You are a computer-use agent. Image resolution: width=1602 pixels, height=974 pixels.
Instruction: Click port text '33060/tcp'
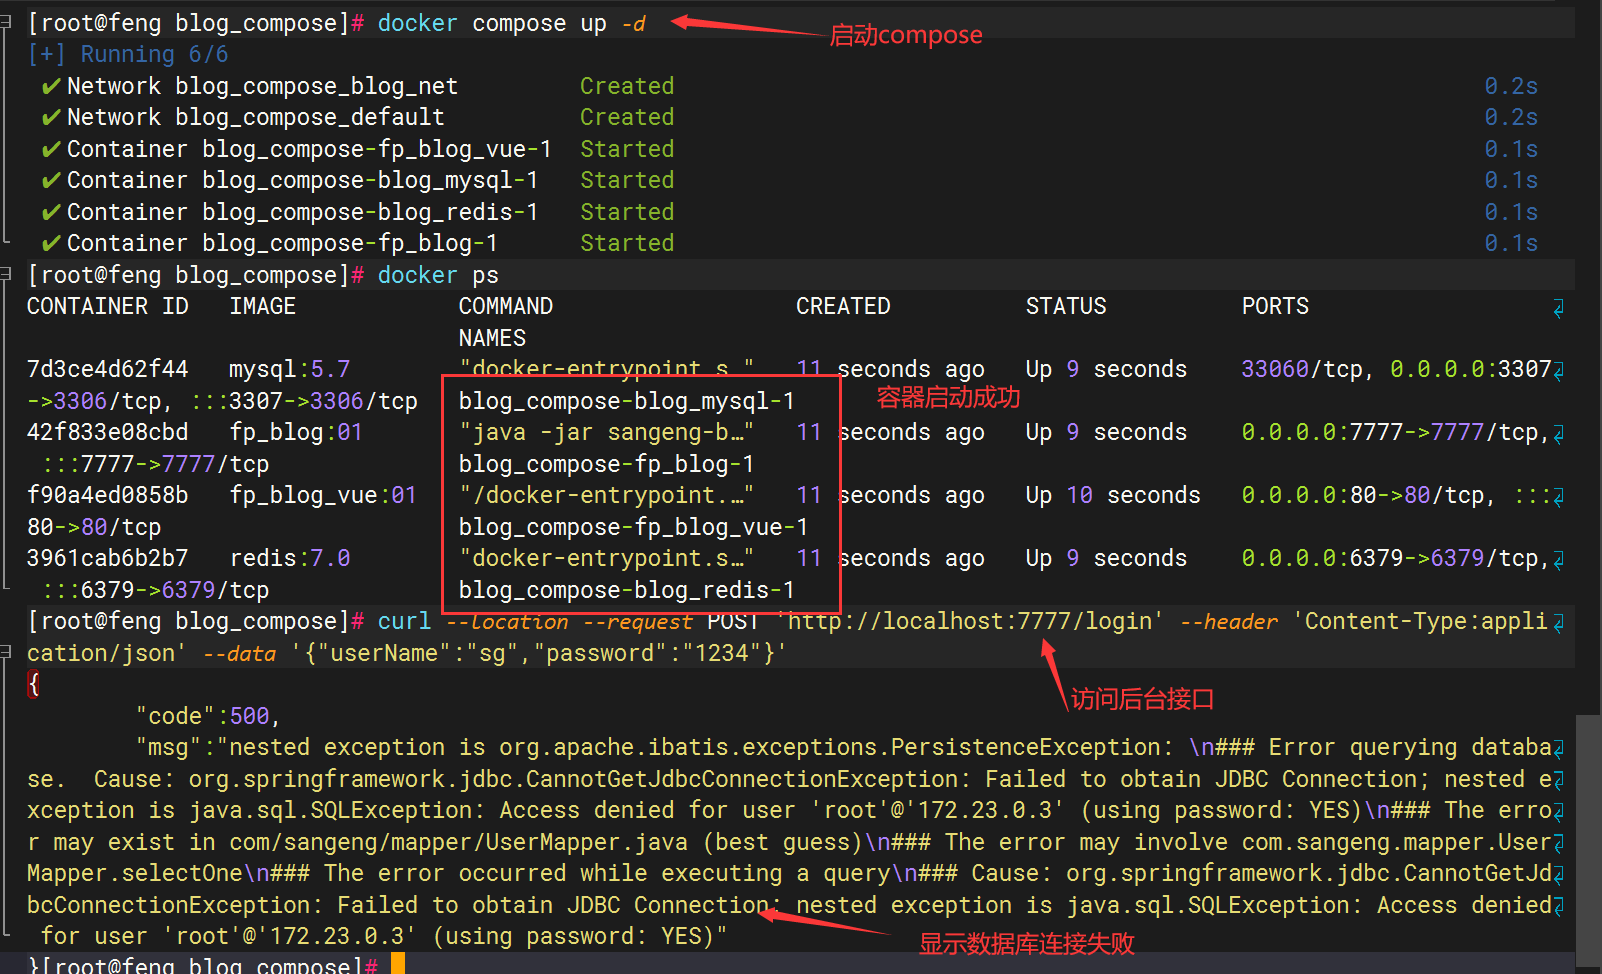(1302, 369)
